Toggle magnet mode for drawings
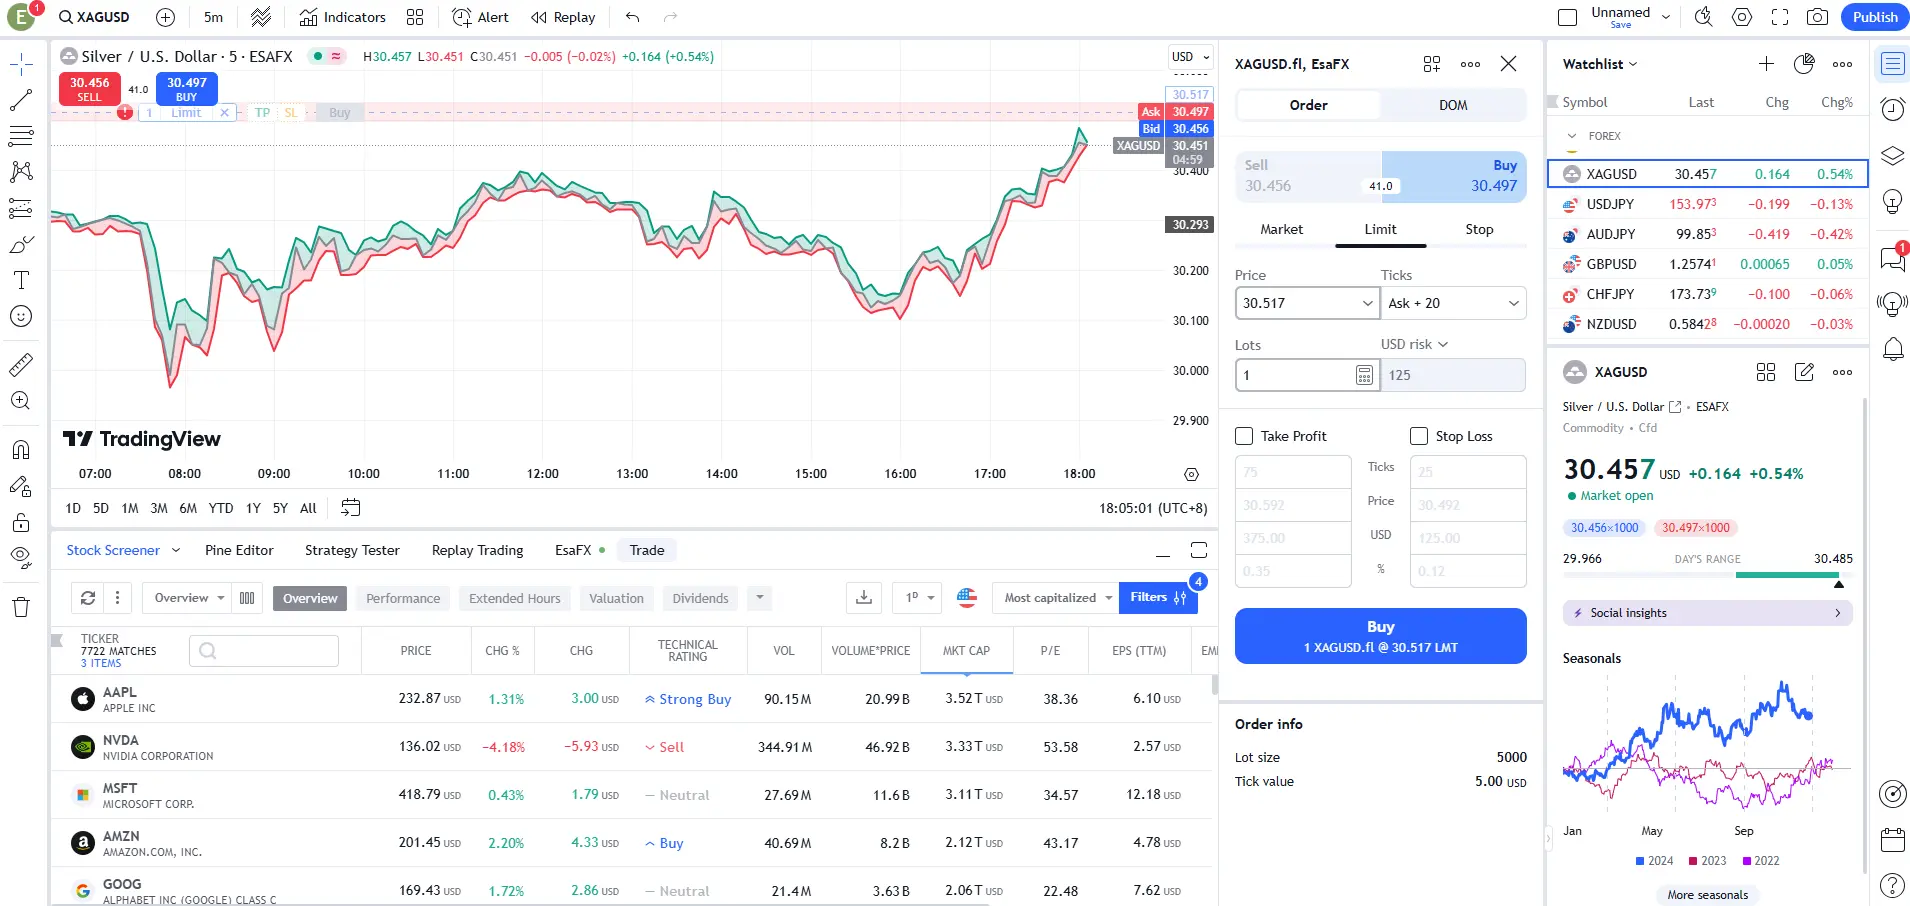 coord(21,450)
